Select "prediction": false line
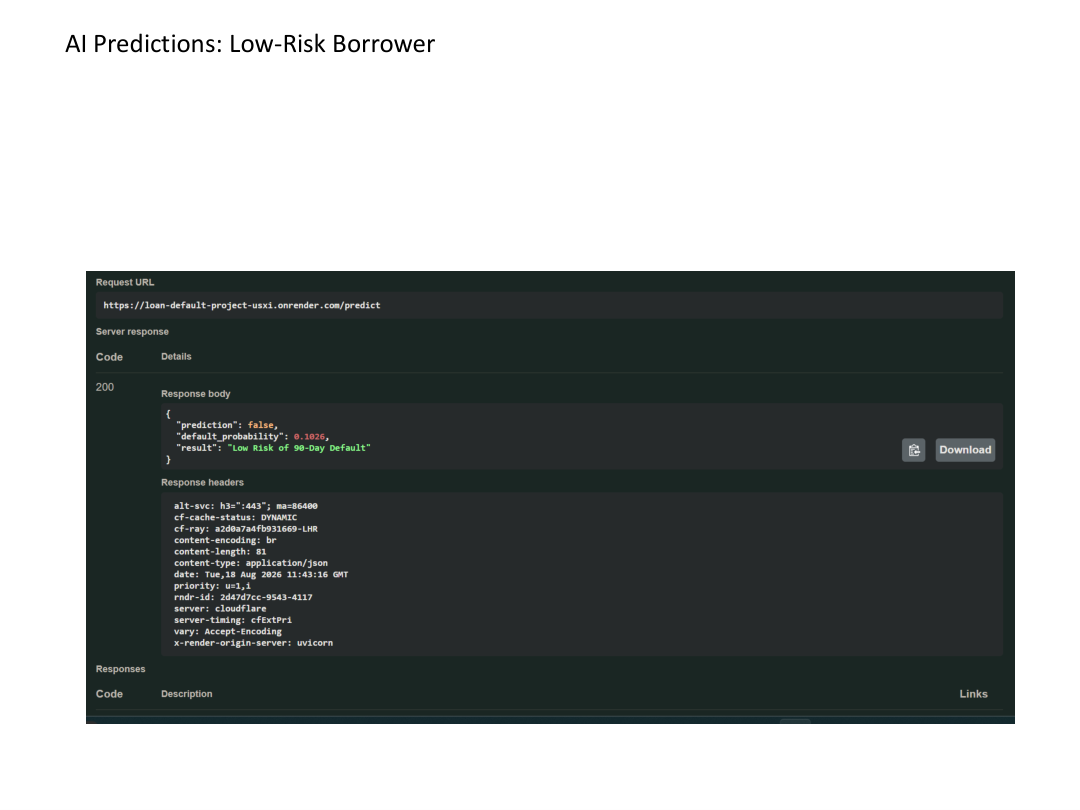Image resolution: width=1080 pixels, height=810 pixels. (227, 425)
